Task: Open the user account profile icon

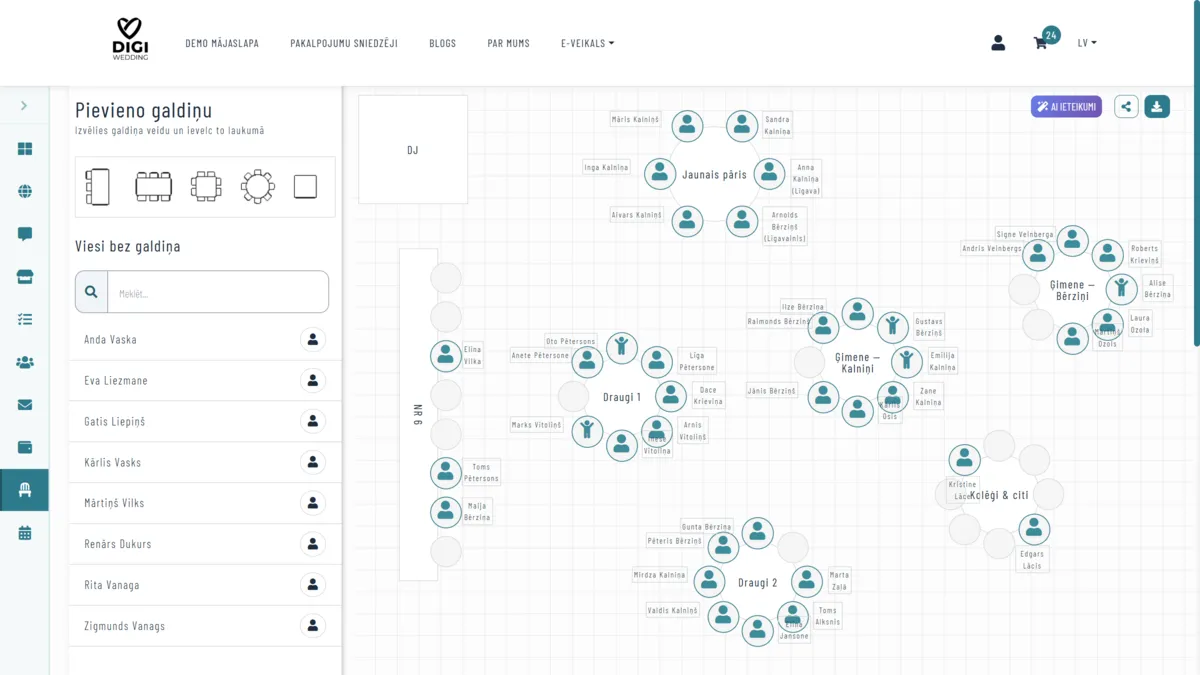Action: click(x=998, y=43)
